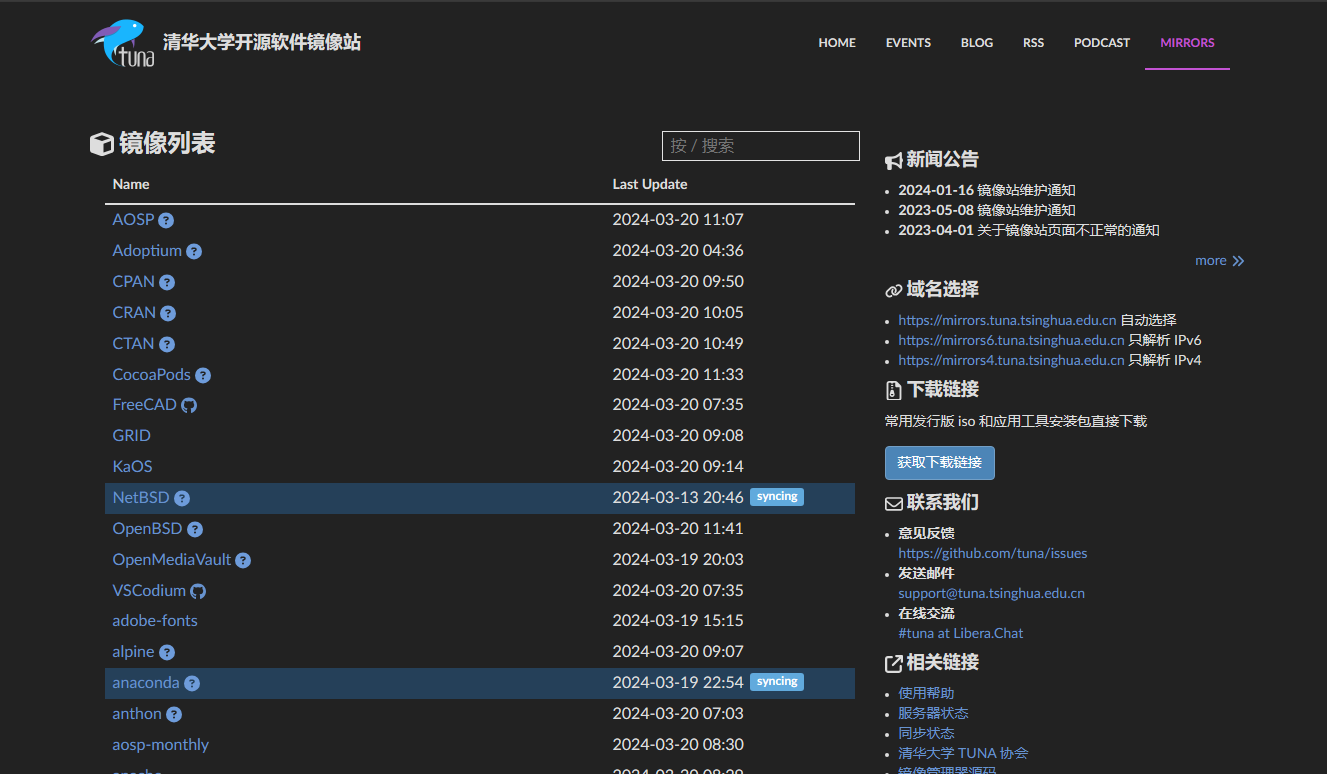Show help for anthon mirror
This screenshot has height=774, width=1327.
(174, 715)
